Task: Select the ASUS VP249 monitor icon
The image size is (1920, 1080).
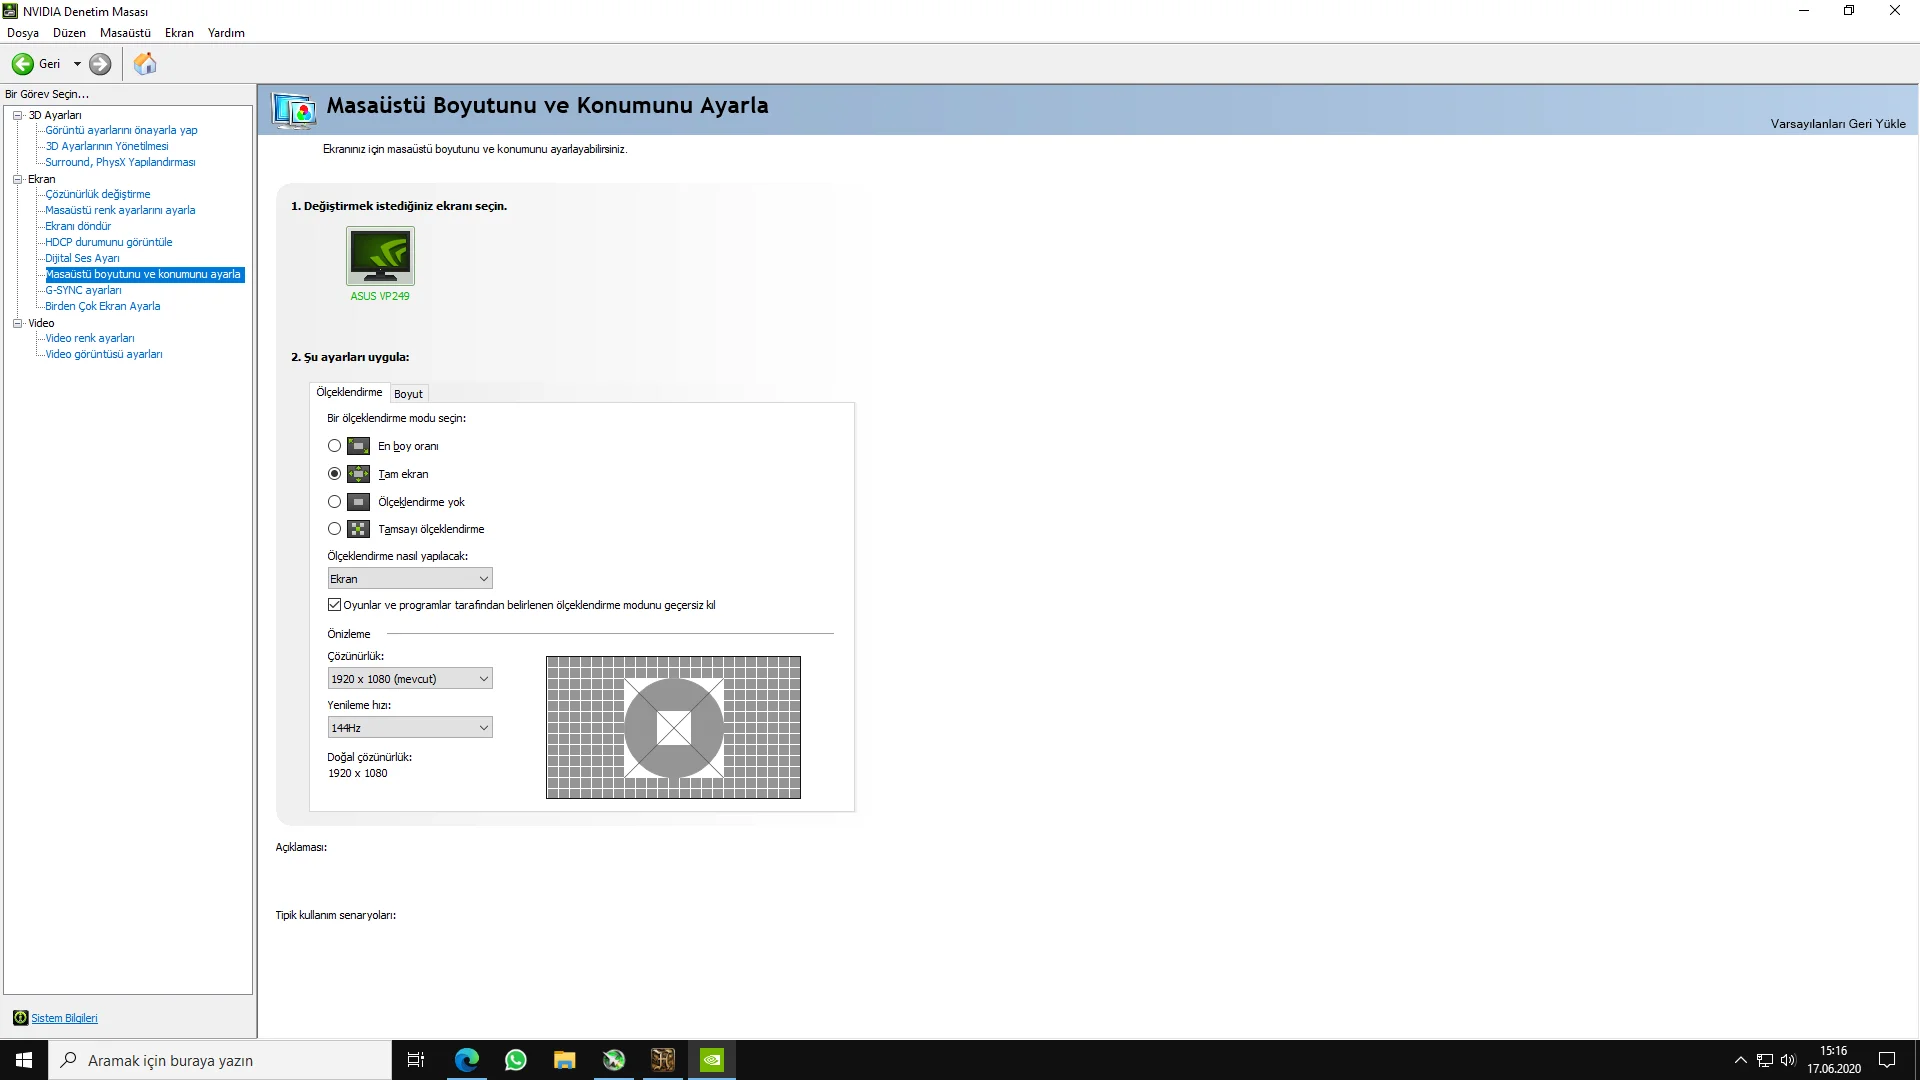Action: click(x=380, y=256)
